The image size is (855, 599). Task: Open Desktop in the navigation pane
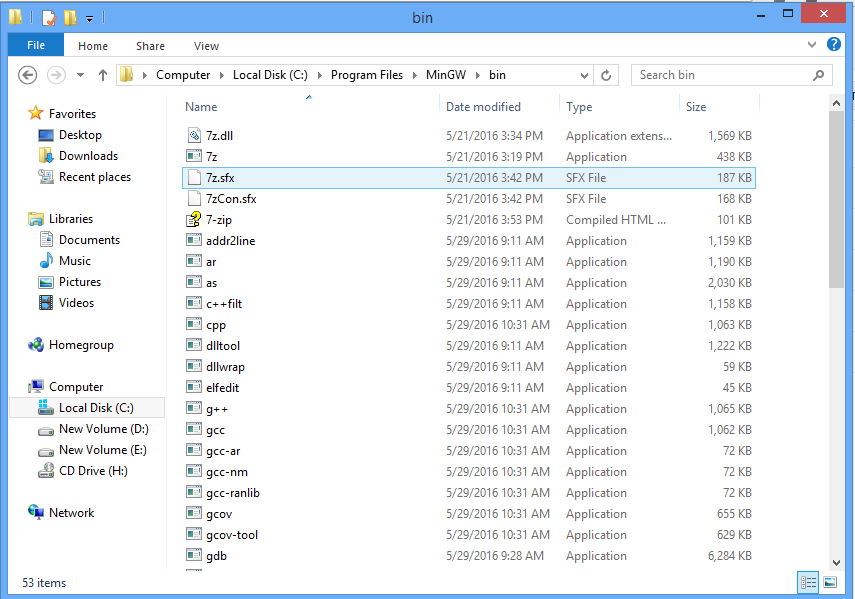(80, 135)
